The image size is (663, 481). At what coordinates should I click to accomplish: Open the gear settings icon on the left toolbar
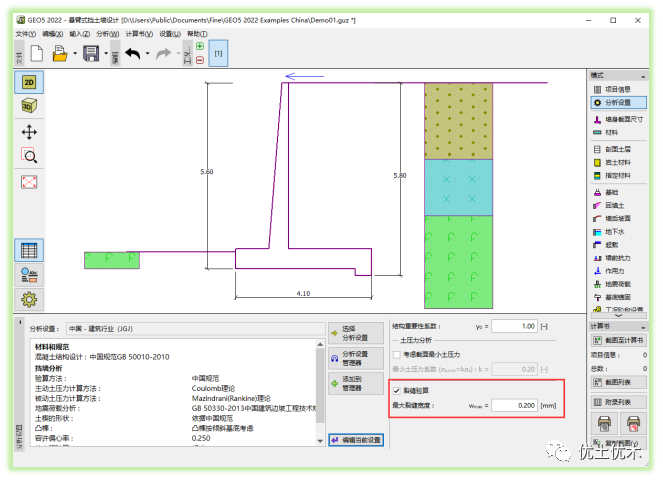point(29,300)
